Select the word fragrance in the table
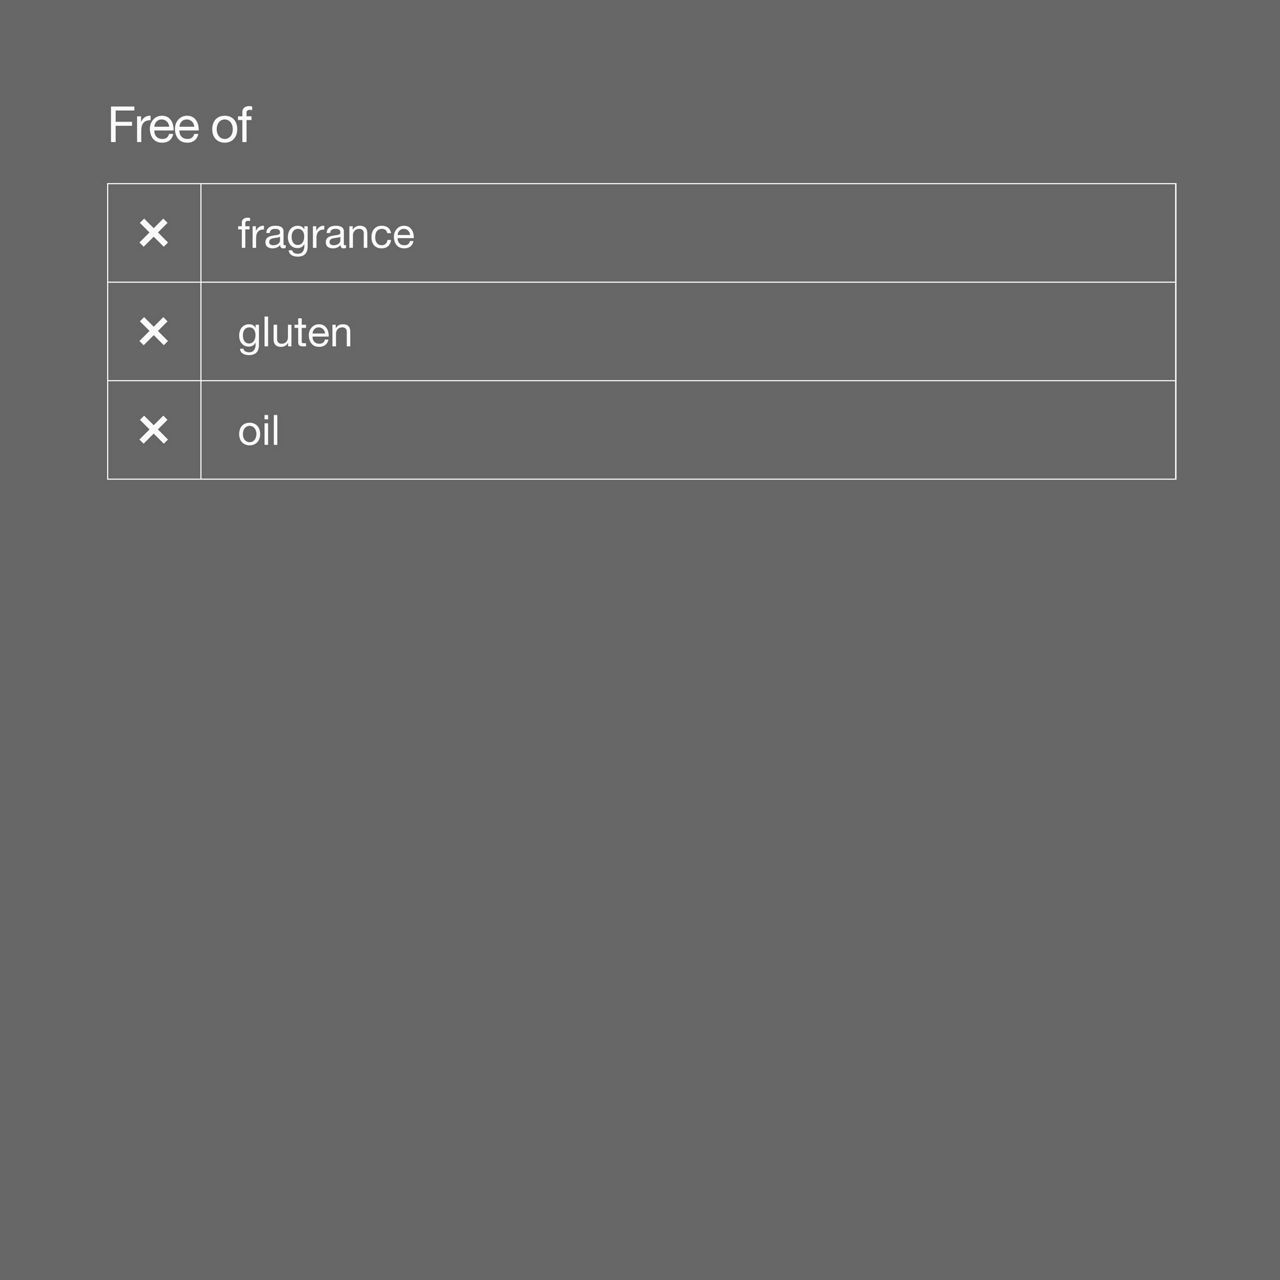1280x1280 pixels. [326, 235]
